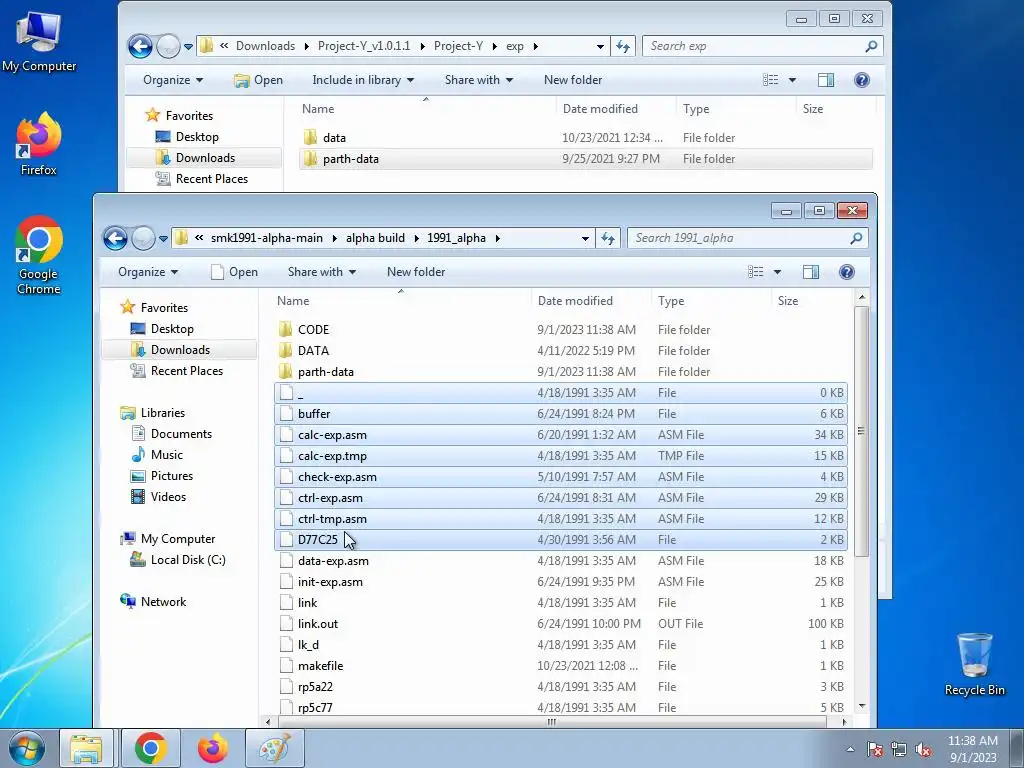The width and height of the screenshot is (1024, 768).
Task: Click the Windows Start button
Action: click(x=26, y=748)
